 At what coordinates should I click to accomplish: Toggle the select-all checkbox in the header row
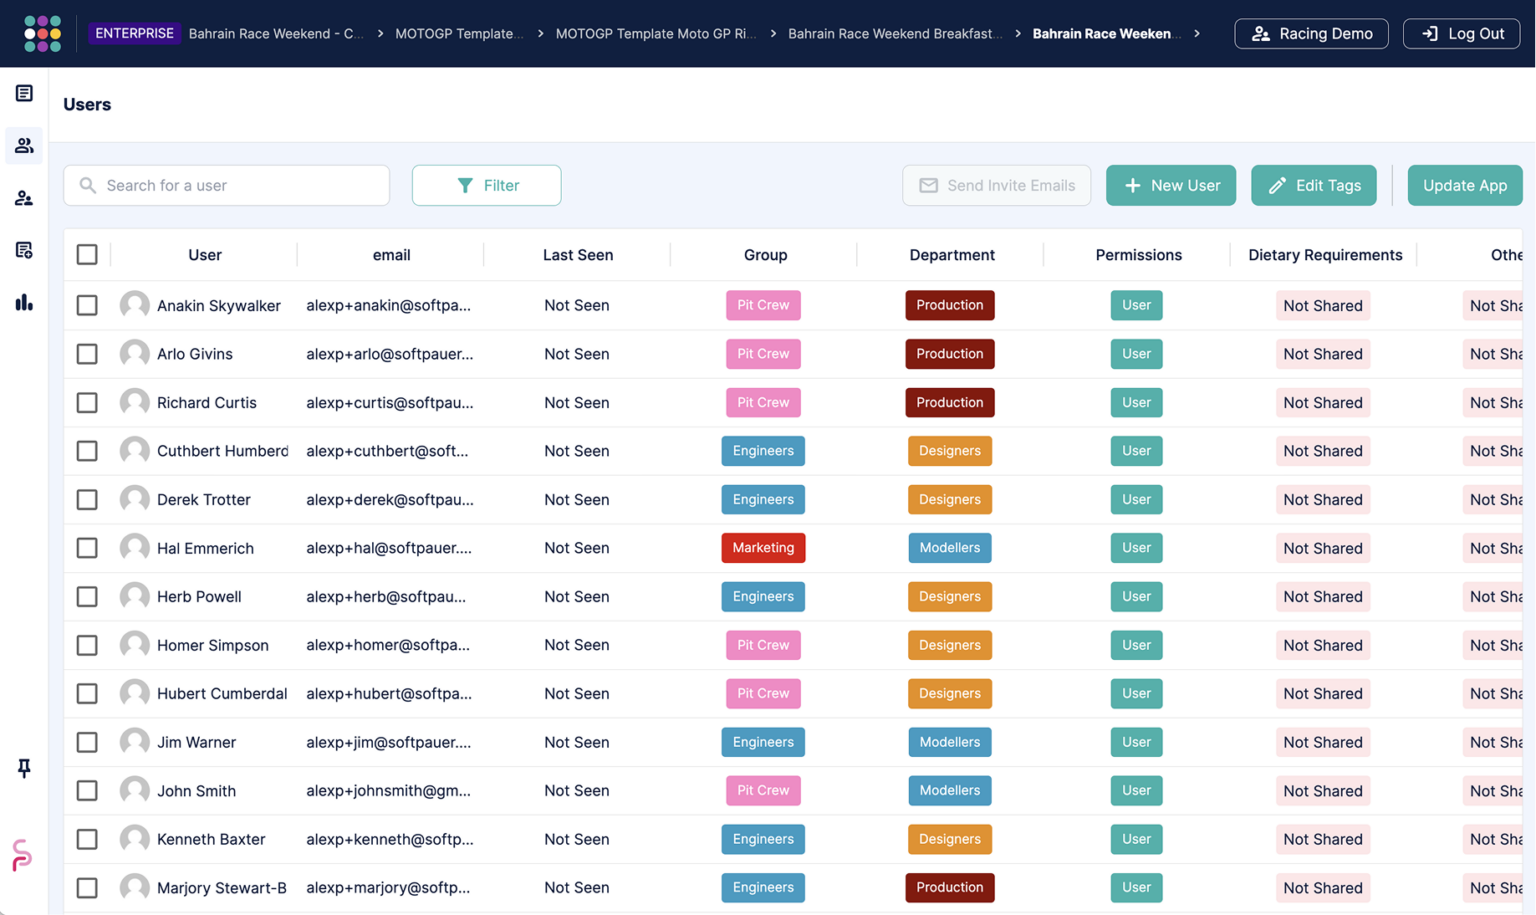click(x=87, y=254)
